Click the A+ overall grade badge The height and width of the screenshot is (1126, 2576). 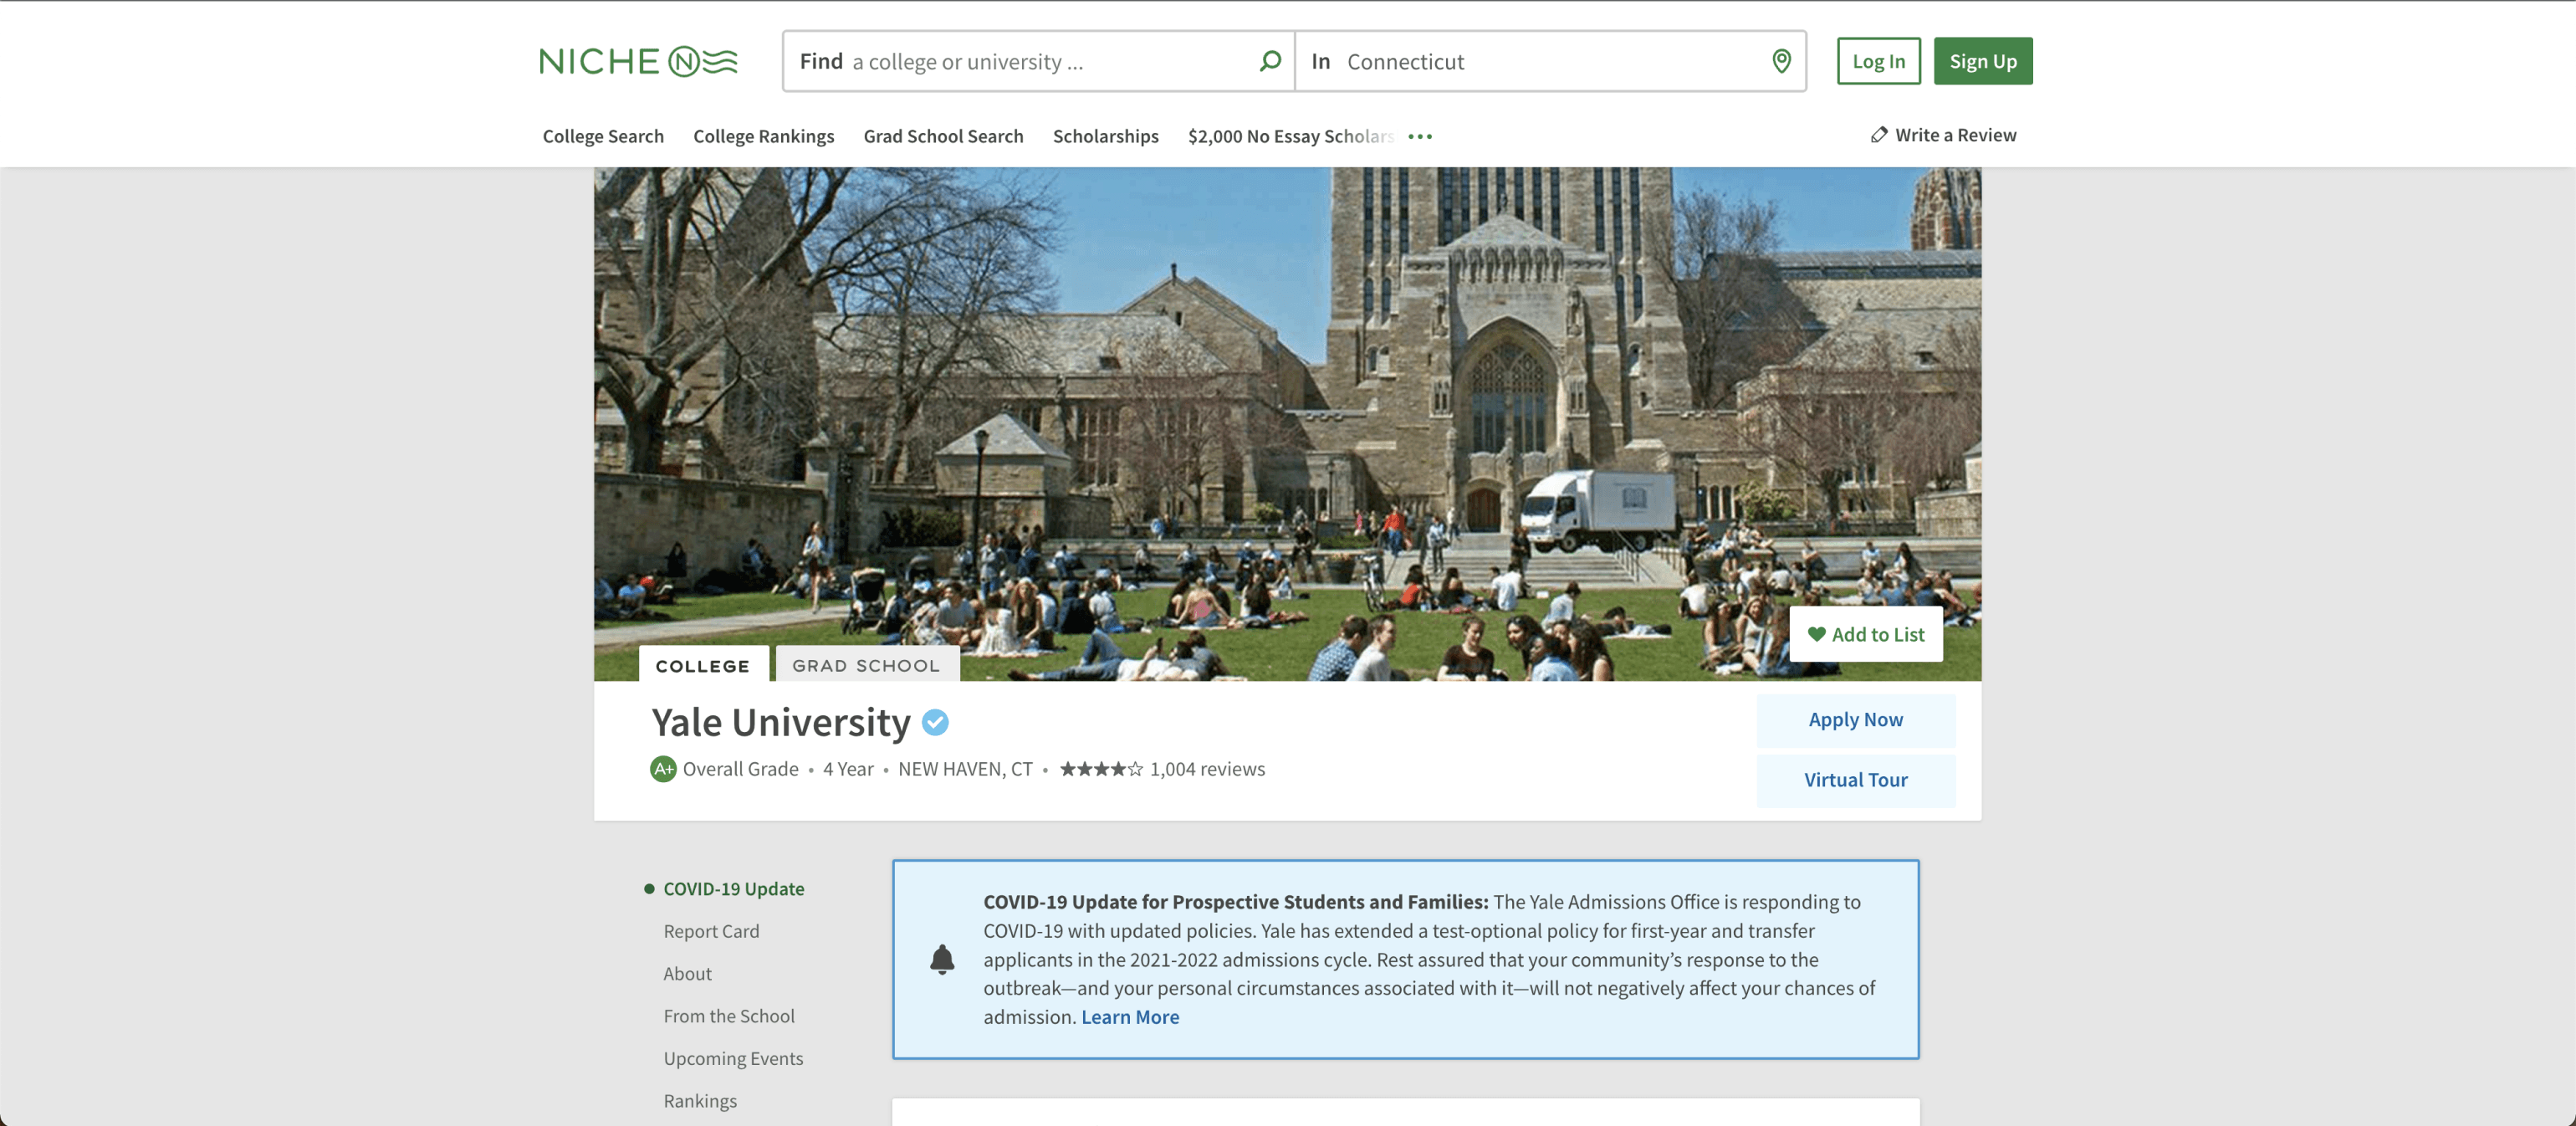(x=663, y=769)
